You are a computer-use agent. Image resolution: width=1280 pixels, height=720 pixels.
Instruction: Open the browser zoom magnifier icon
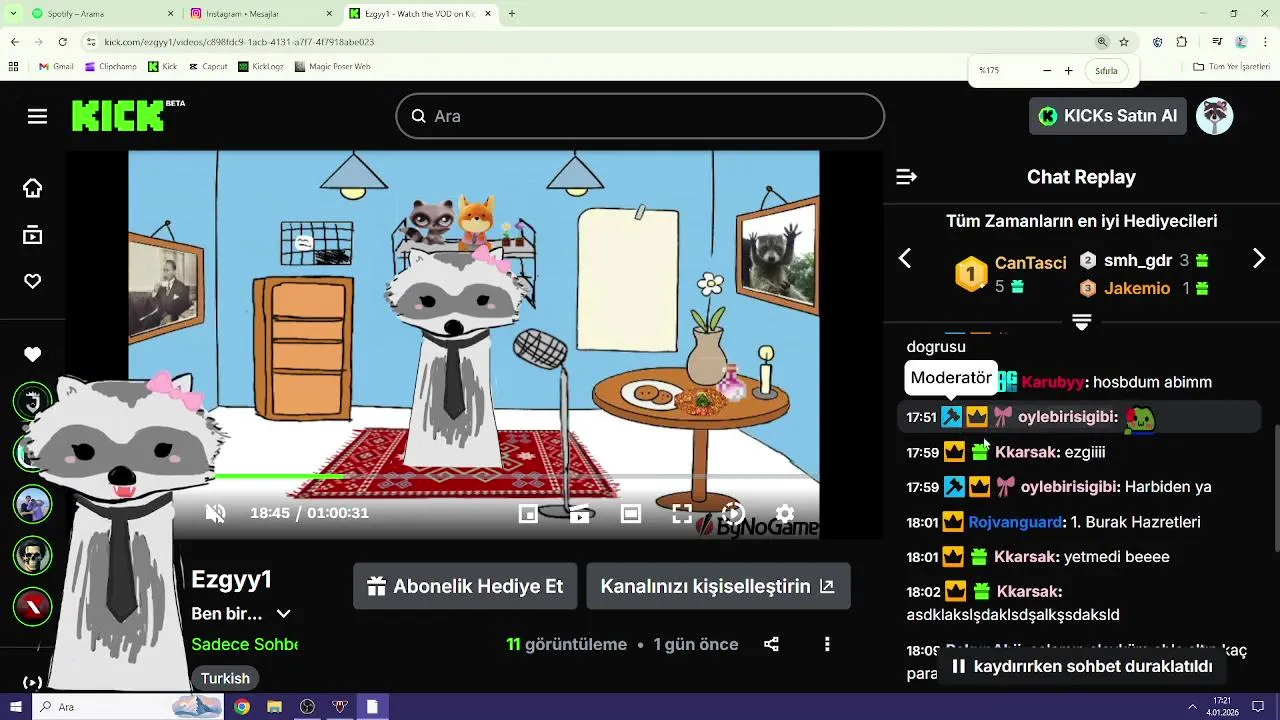point(1102,42)
